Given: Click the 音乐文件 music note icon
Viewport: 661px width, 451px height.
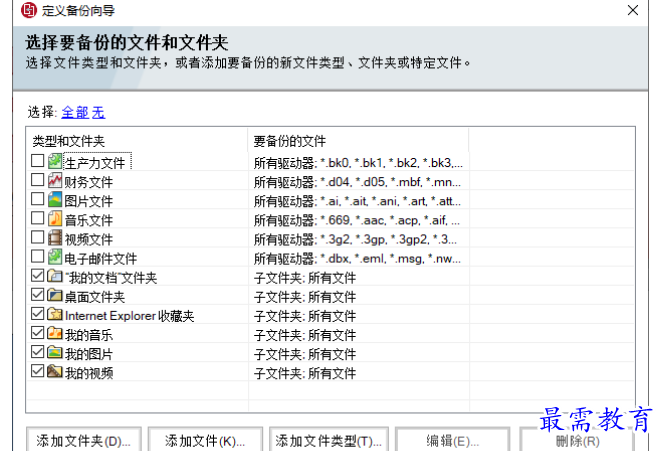Looking at the screenshot, I should [x=55, y=218].
